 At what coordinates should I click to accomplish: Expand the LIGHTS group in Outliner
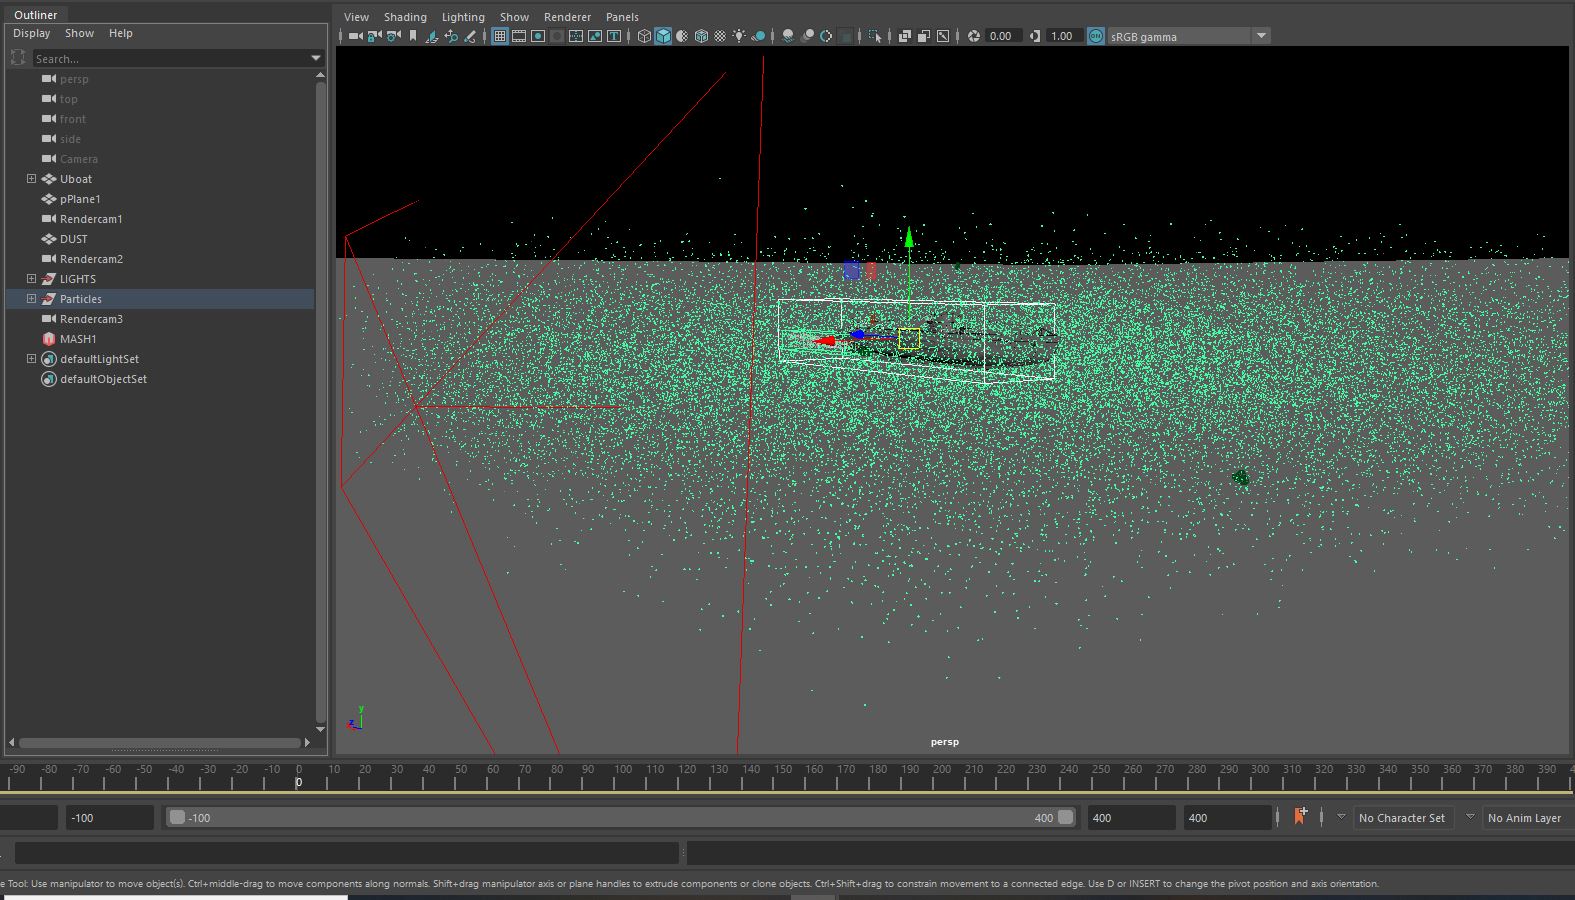click(31, 279)
